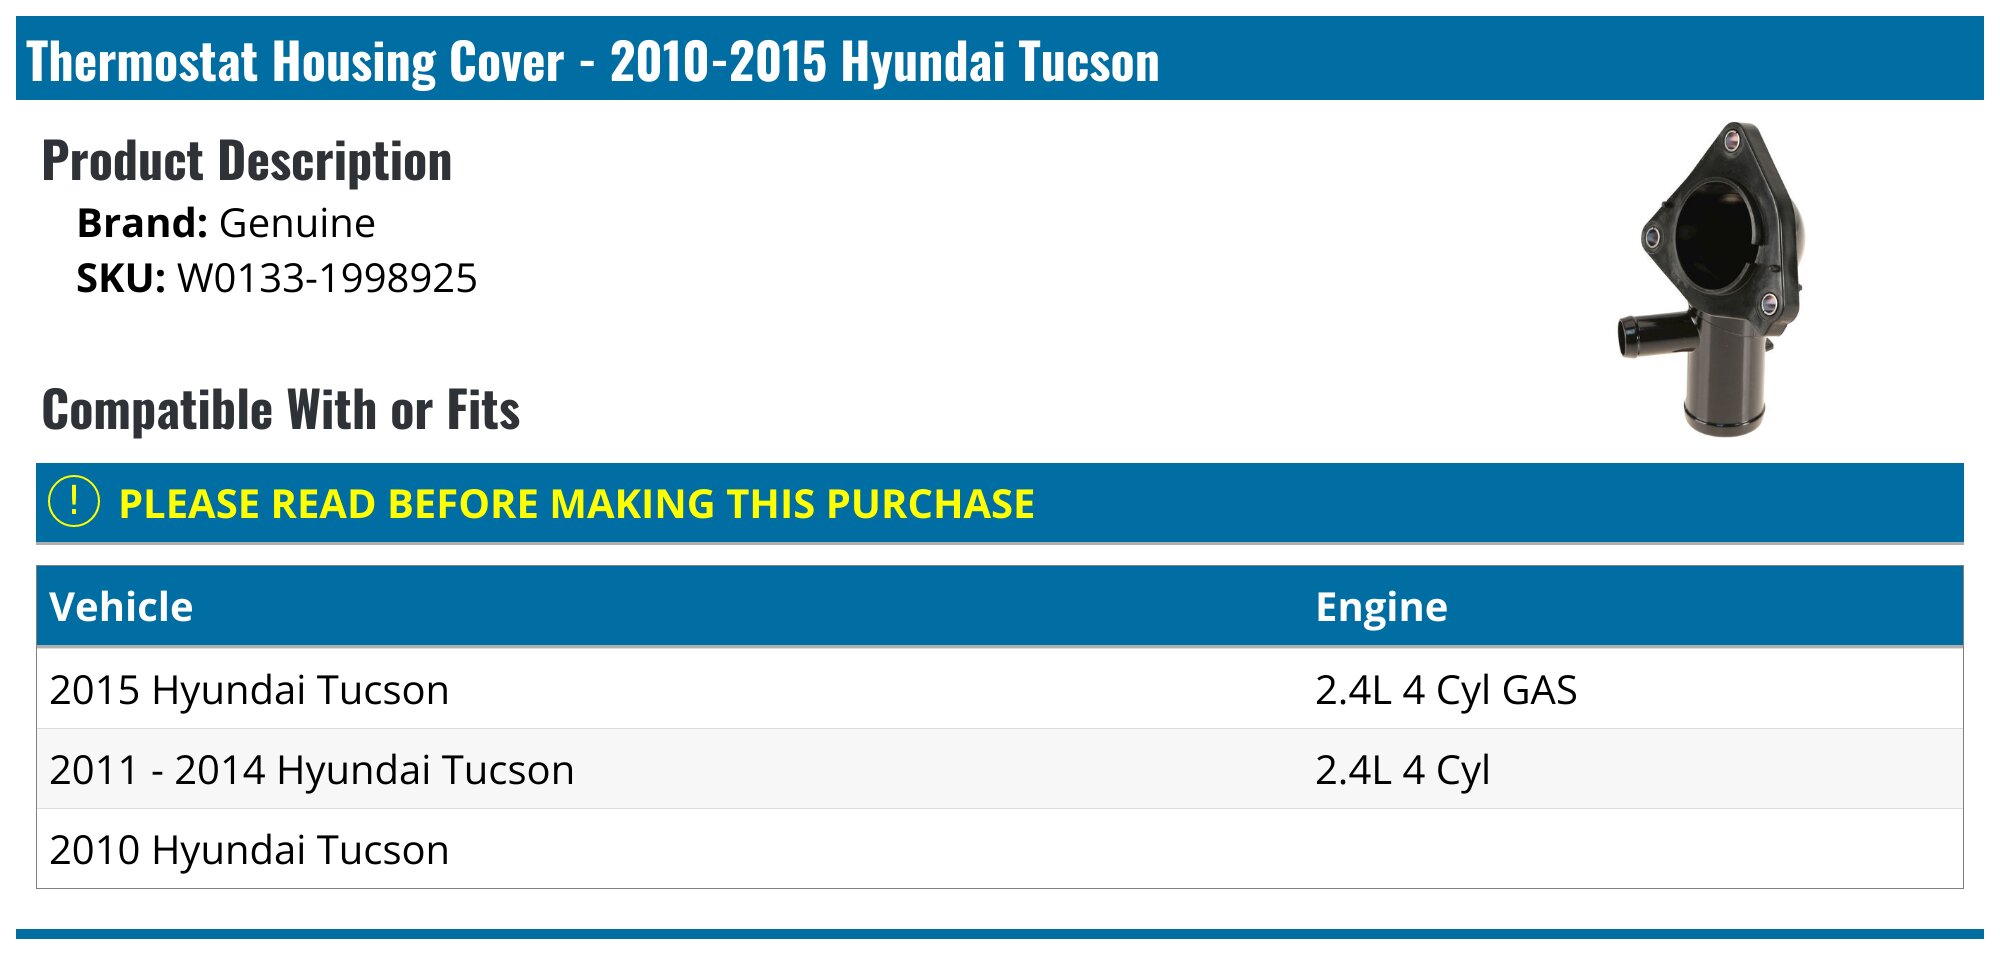
Task: Click the Genuine brand name
Action: 297,223
